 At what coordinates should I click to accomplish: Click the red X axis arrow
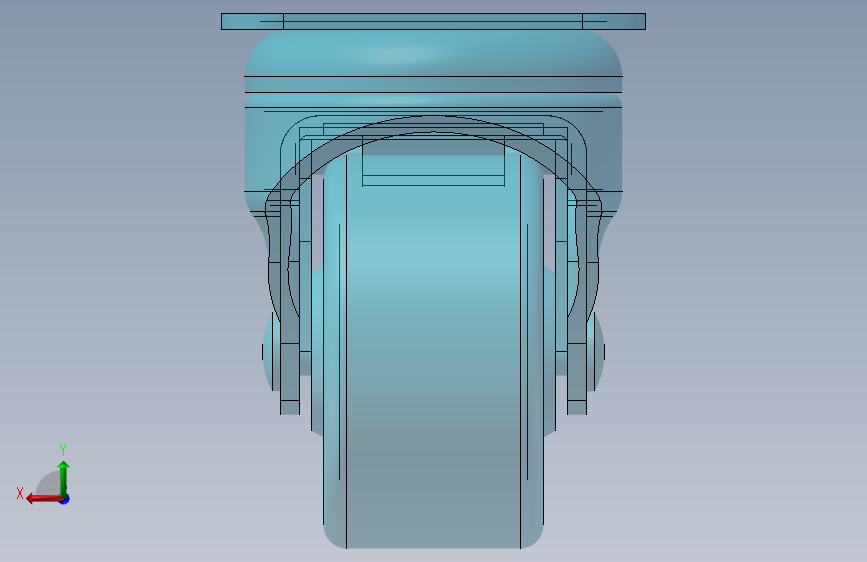point(44,499)
